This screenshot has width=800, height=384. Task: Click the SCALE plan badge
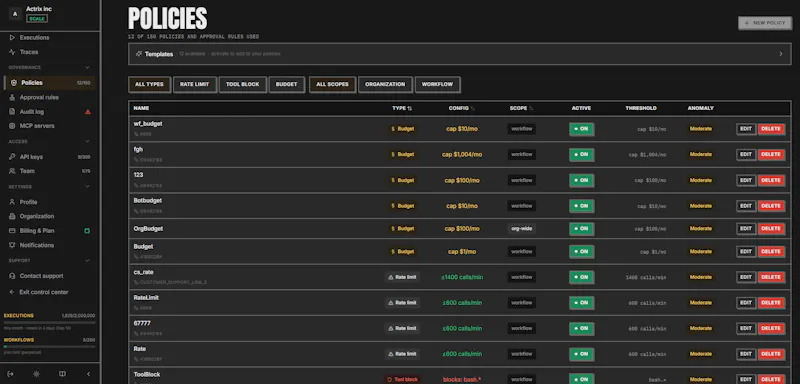[37, 19]
